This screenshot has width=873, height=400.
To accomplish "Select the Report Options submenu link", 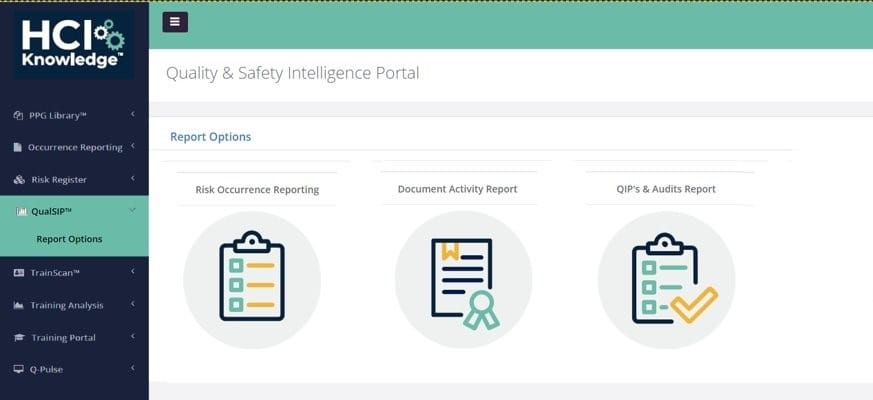I will click(x=70, y=239).
